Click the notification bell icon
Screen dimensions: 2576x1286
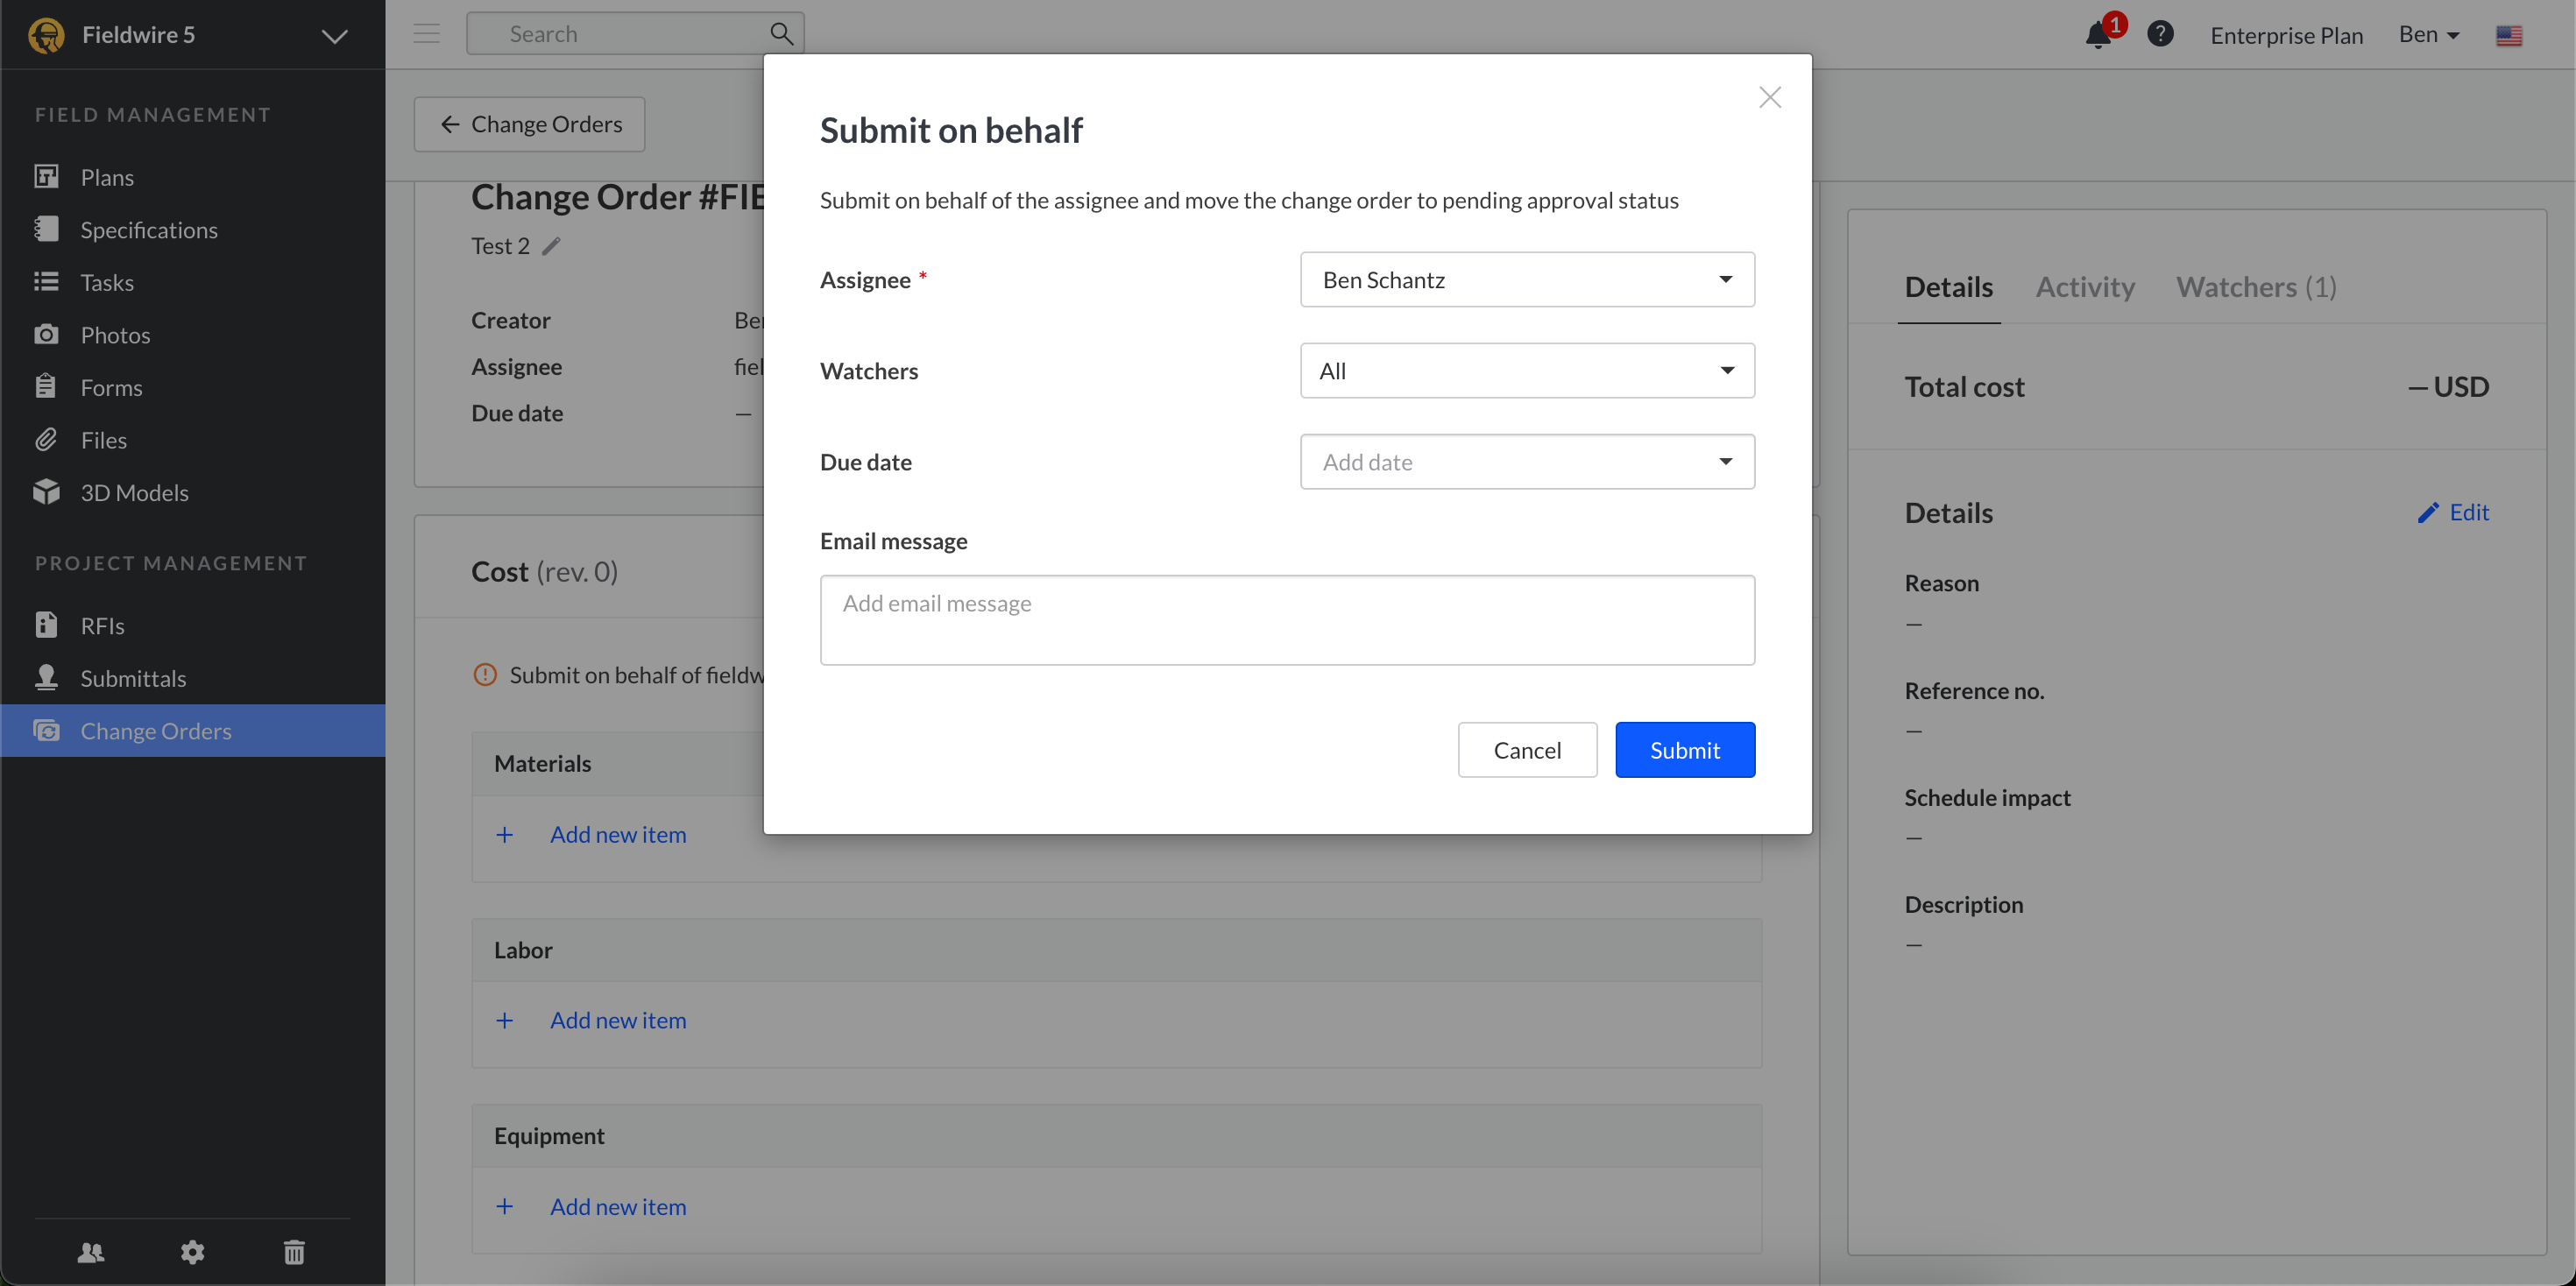[x=2098, y=36]
